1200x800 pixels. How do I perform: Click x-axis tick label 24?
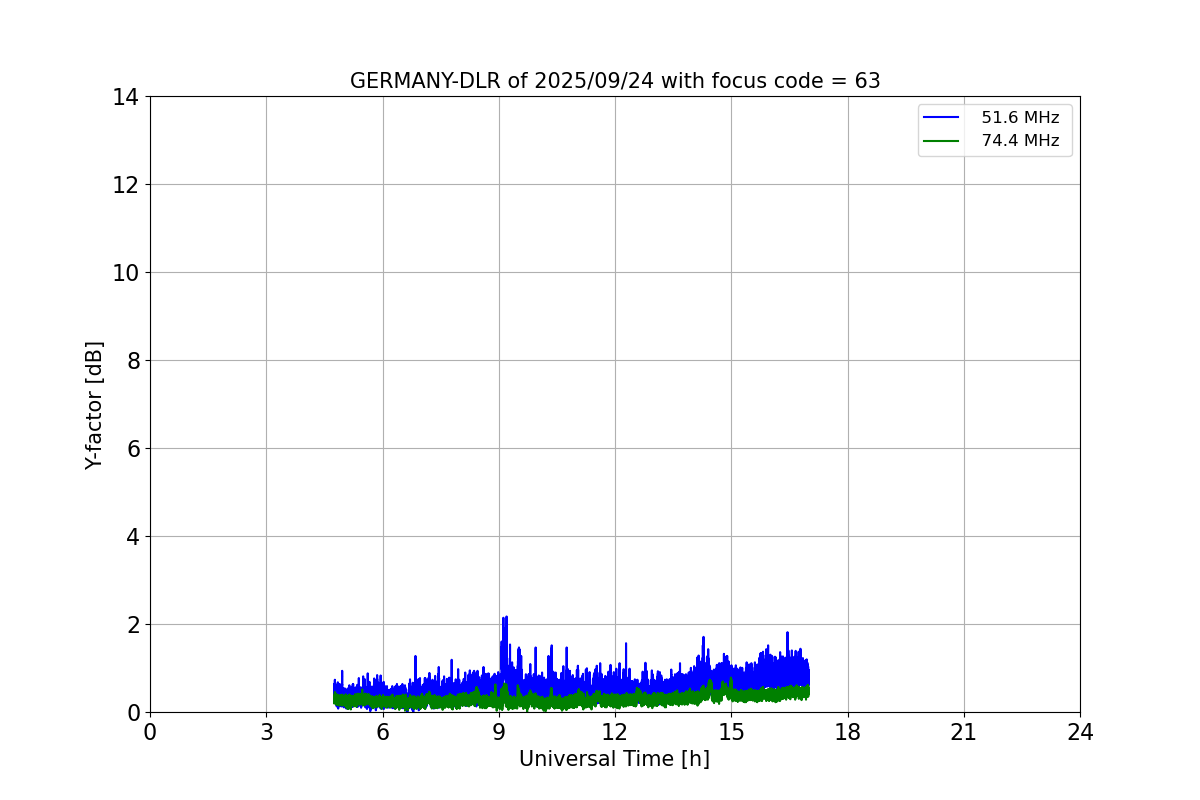pos(1080,732)
